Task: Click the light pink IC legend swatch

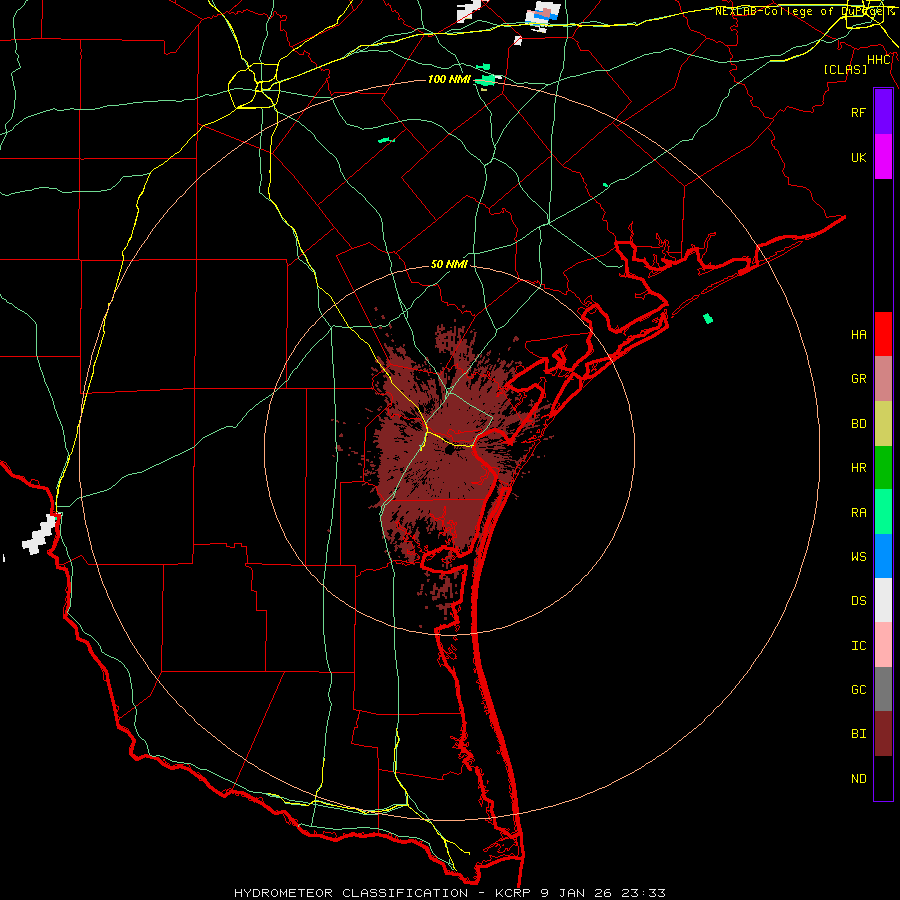Action: (x=883, y=645)
